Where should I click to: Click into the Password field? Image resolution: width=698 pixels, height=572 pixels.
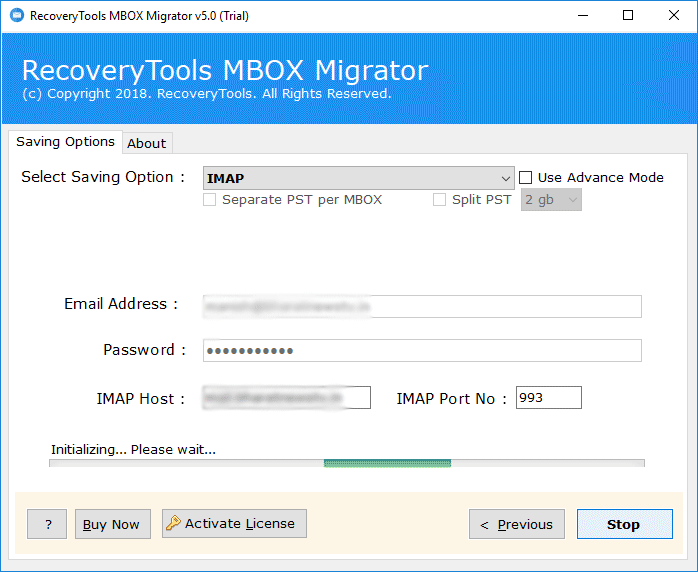(x=422, y=350)
